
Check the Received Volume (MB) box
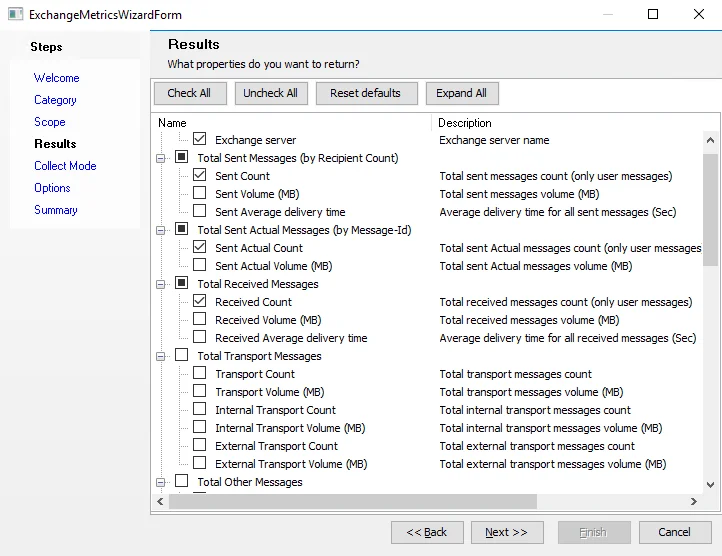point(199,318)
